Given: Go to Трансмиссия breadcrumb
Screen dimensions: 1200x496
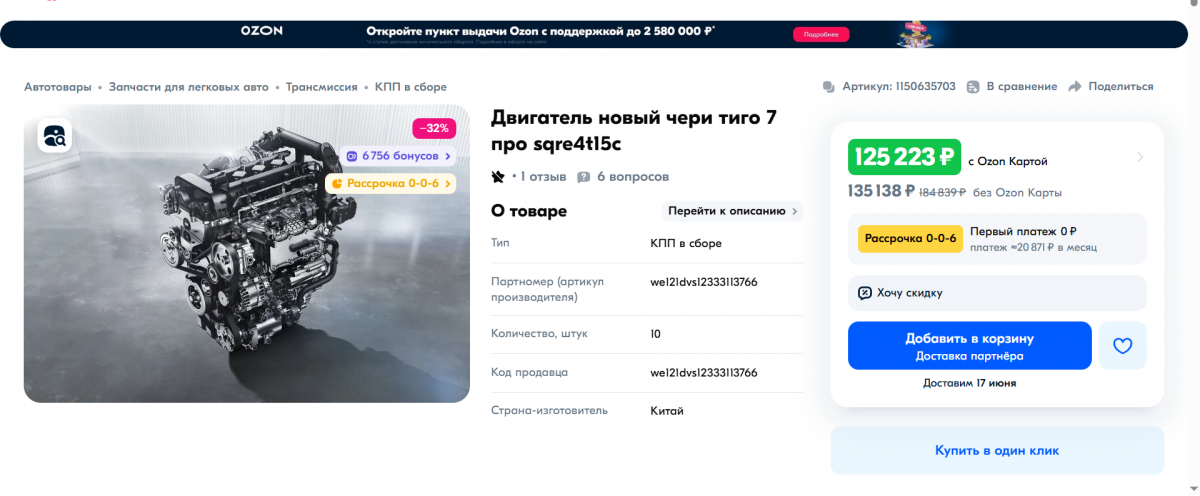Looking at the screenshot, I should tap(322, 87).
